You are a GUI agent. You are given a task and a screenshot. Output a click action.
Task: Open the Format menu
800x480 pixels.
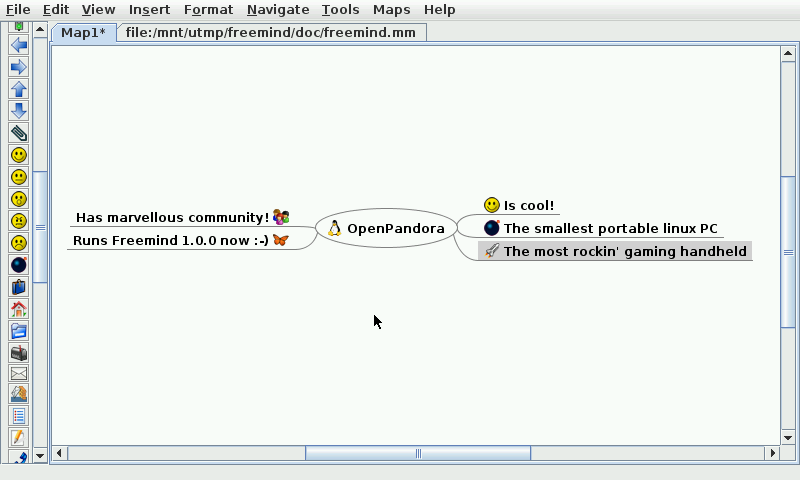click(208, 10)
